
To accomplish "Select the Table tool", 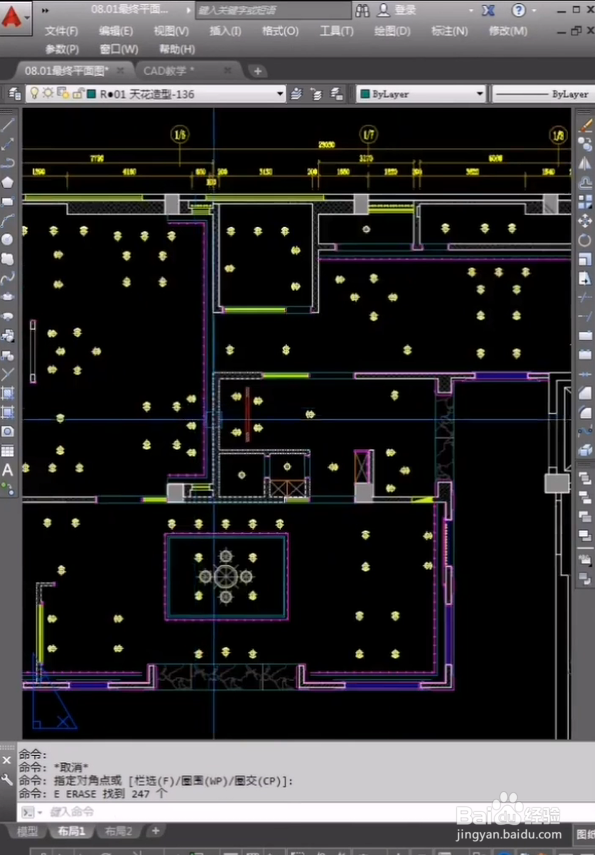I will coord(8,451).
